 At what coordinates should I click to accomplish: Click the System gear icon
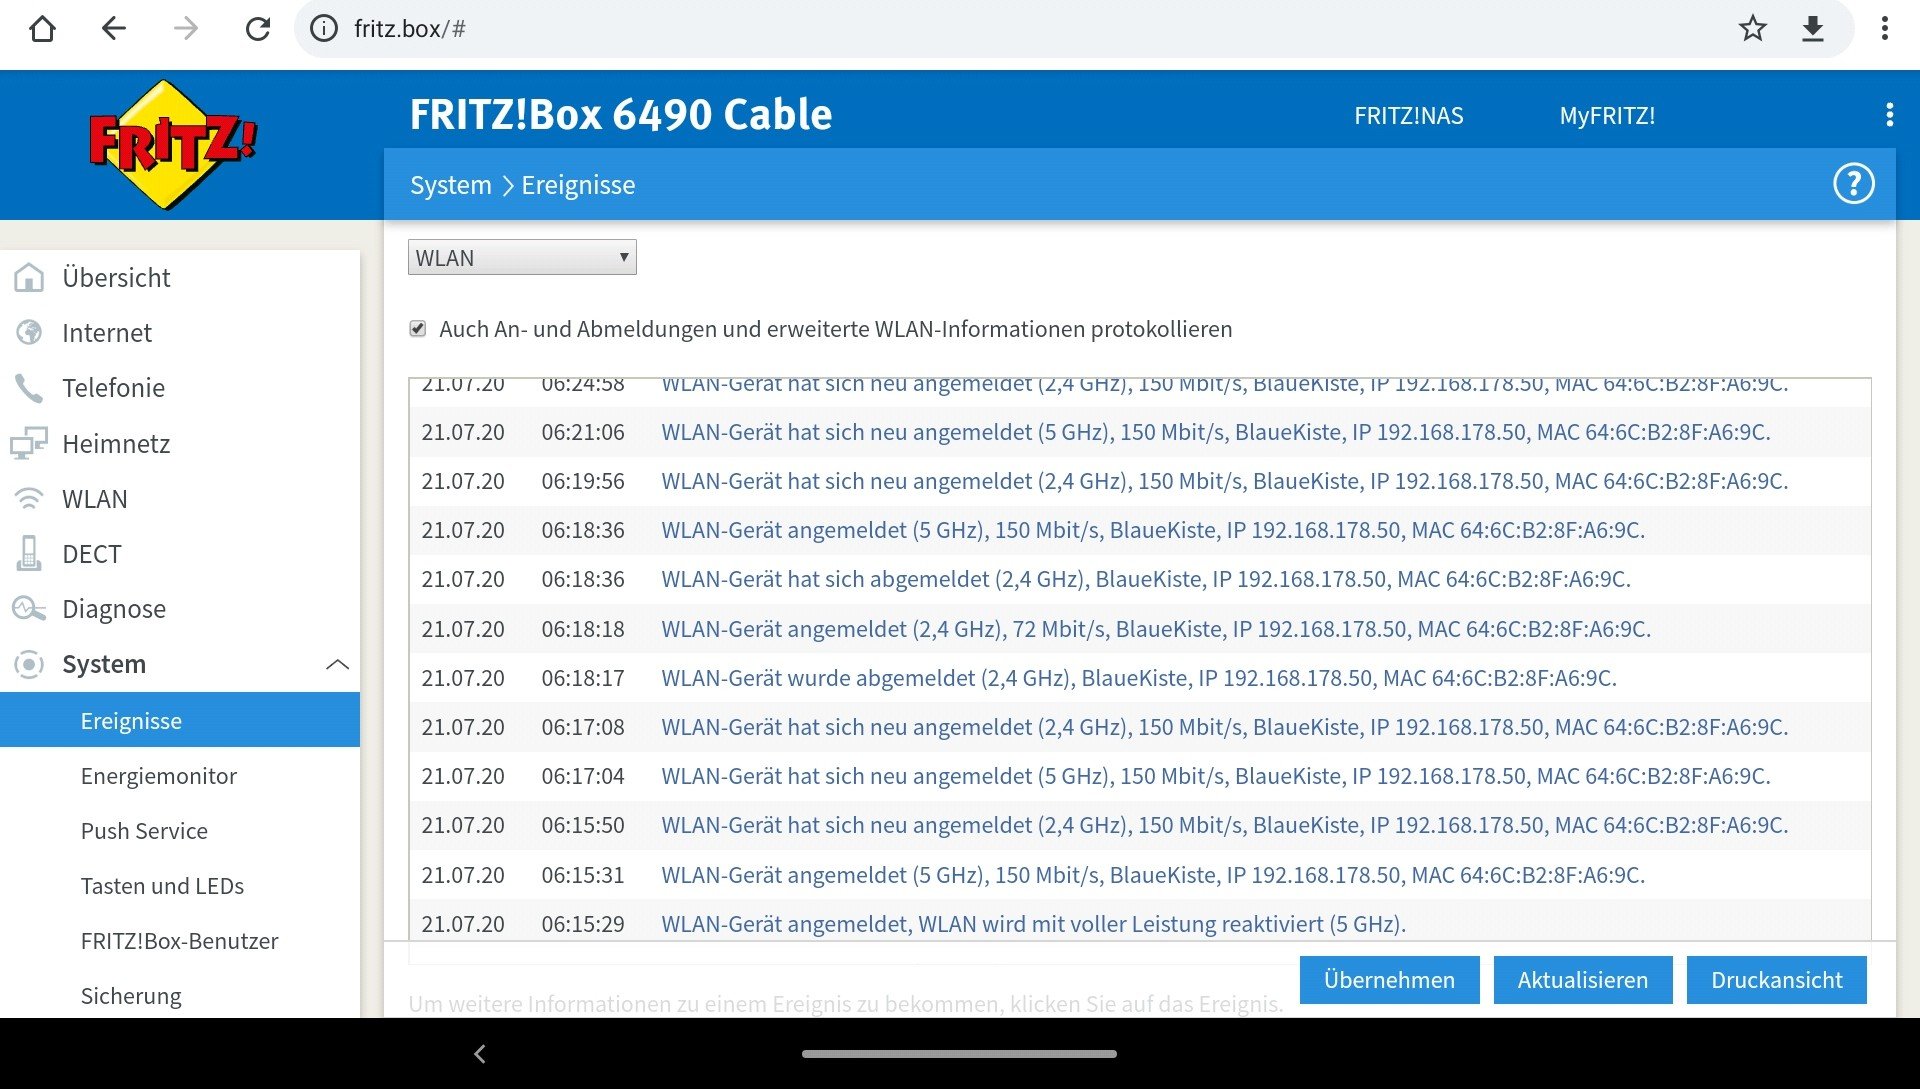click(x=29, y=664)
